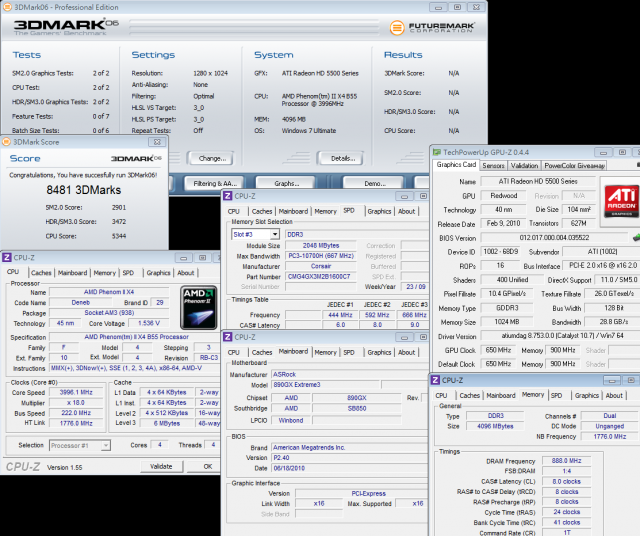The image size is (640, 536).
Task: Click the TechPowerUp GPU-Z title bar icon
Action: tap(437, 152)
